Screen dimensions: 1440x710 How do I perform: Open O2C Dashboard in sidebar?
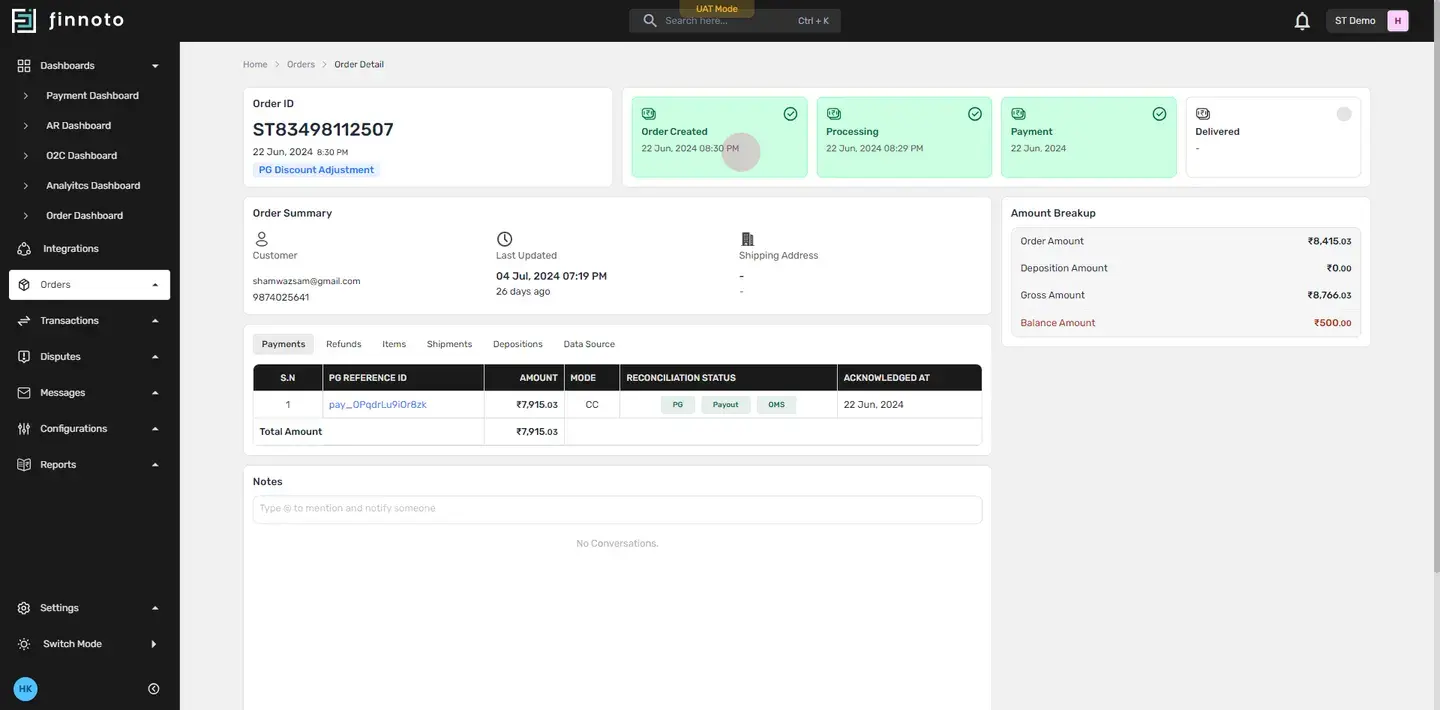(x=81, y=156)
